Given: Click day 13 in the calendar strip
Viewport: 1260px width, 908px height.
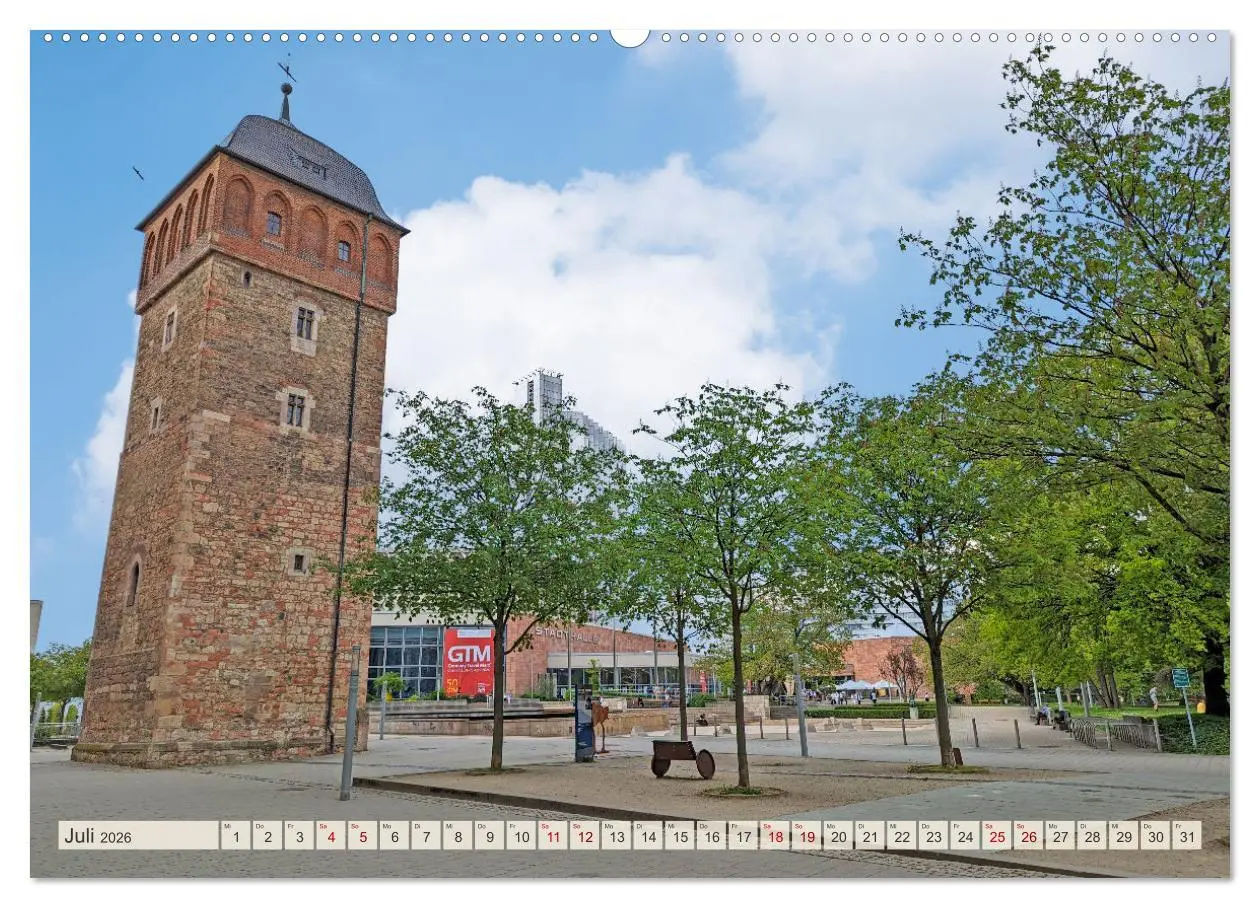Looking at the screenshot, I should point(616,836).
